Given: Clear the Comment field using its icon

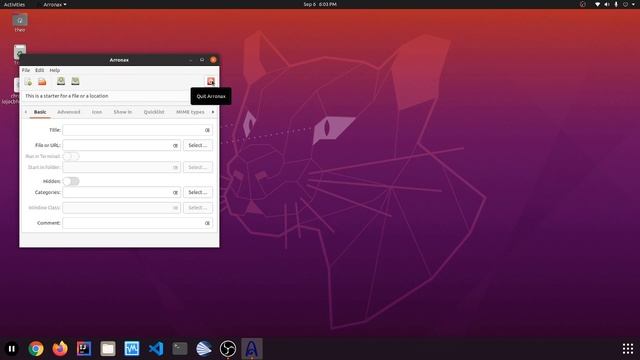Looking at the screenshot, I should [207, 223].
